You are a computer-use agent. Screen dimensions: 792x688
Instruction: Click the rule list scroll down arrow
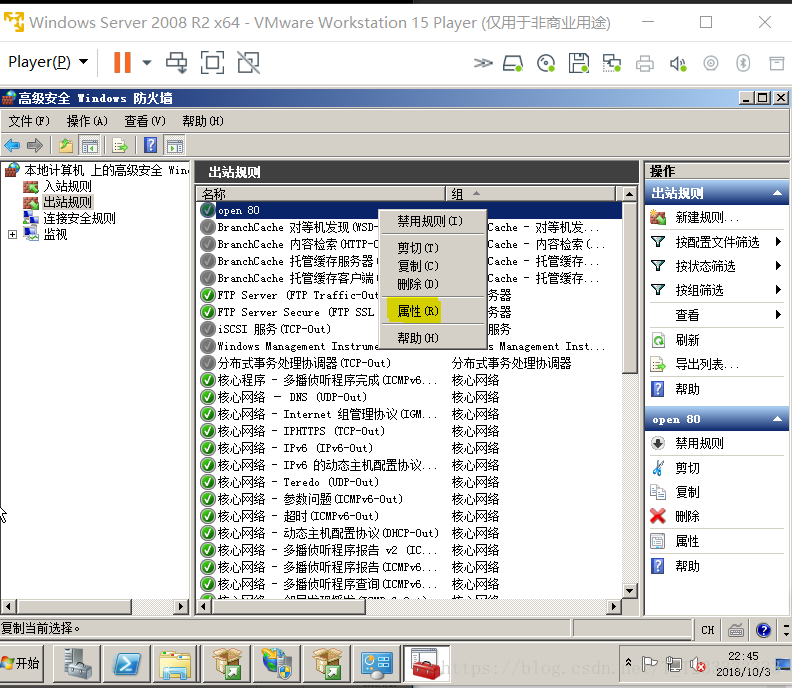629,591
